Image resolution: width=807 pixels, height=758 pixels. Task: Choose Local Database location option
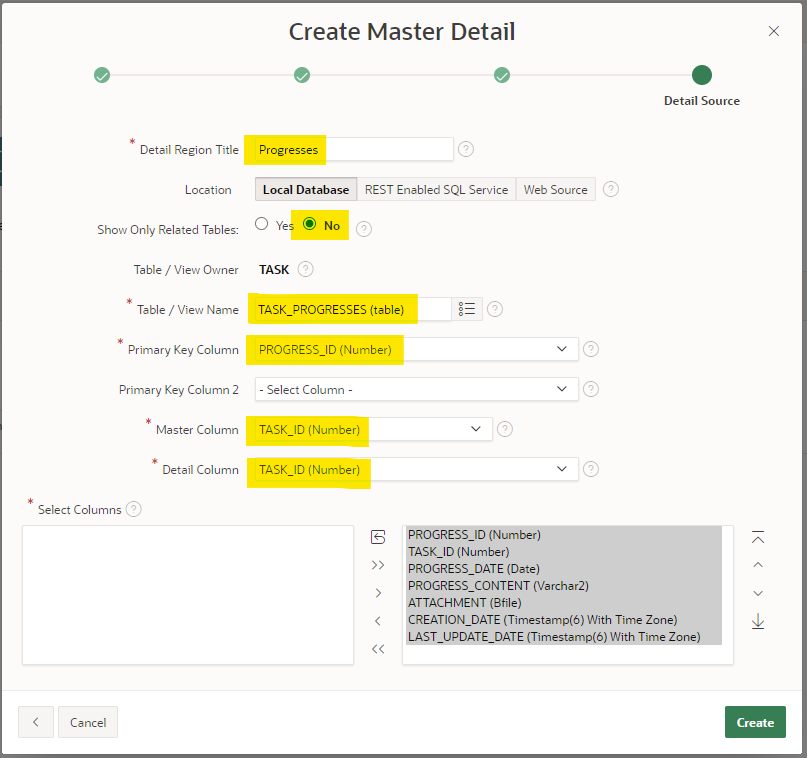pos(305,189)
